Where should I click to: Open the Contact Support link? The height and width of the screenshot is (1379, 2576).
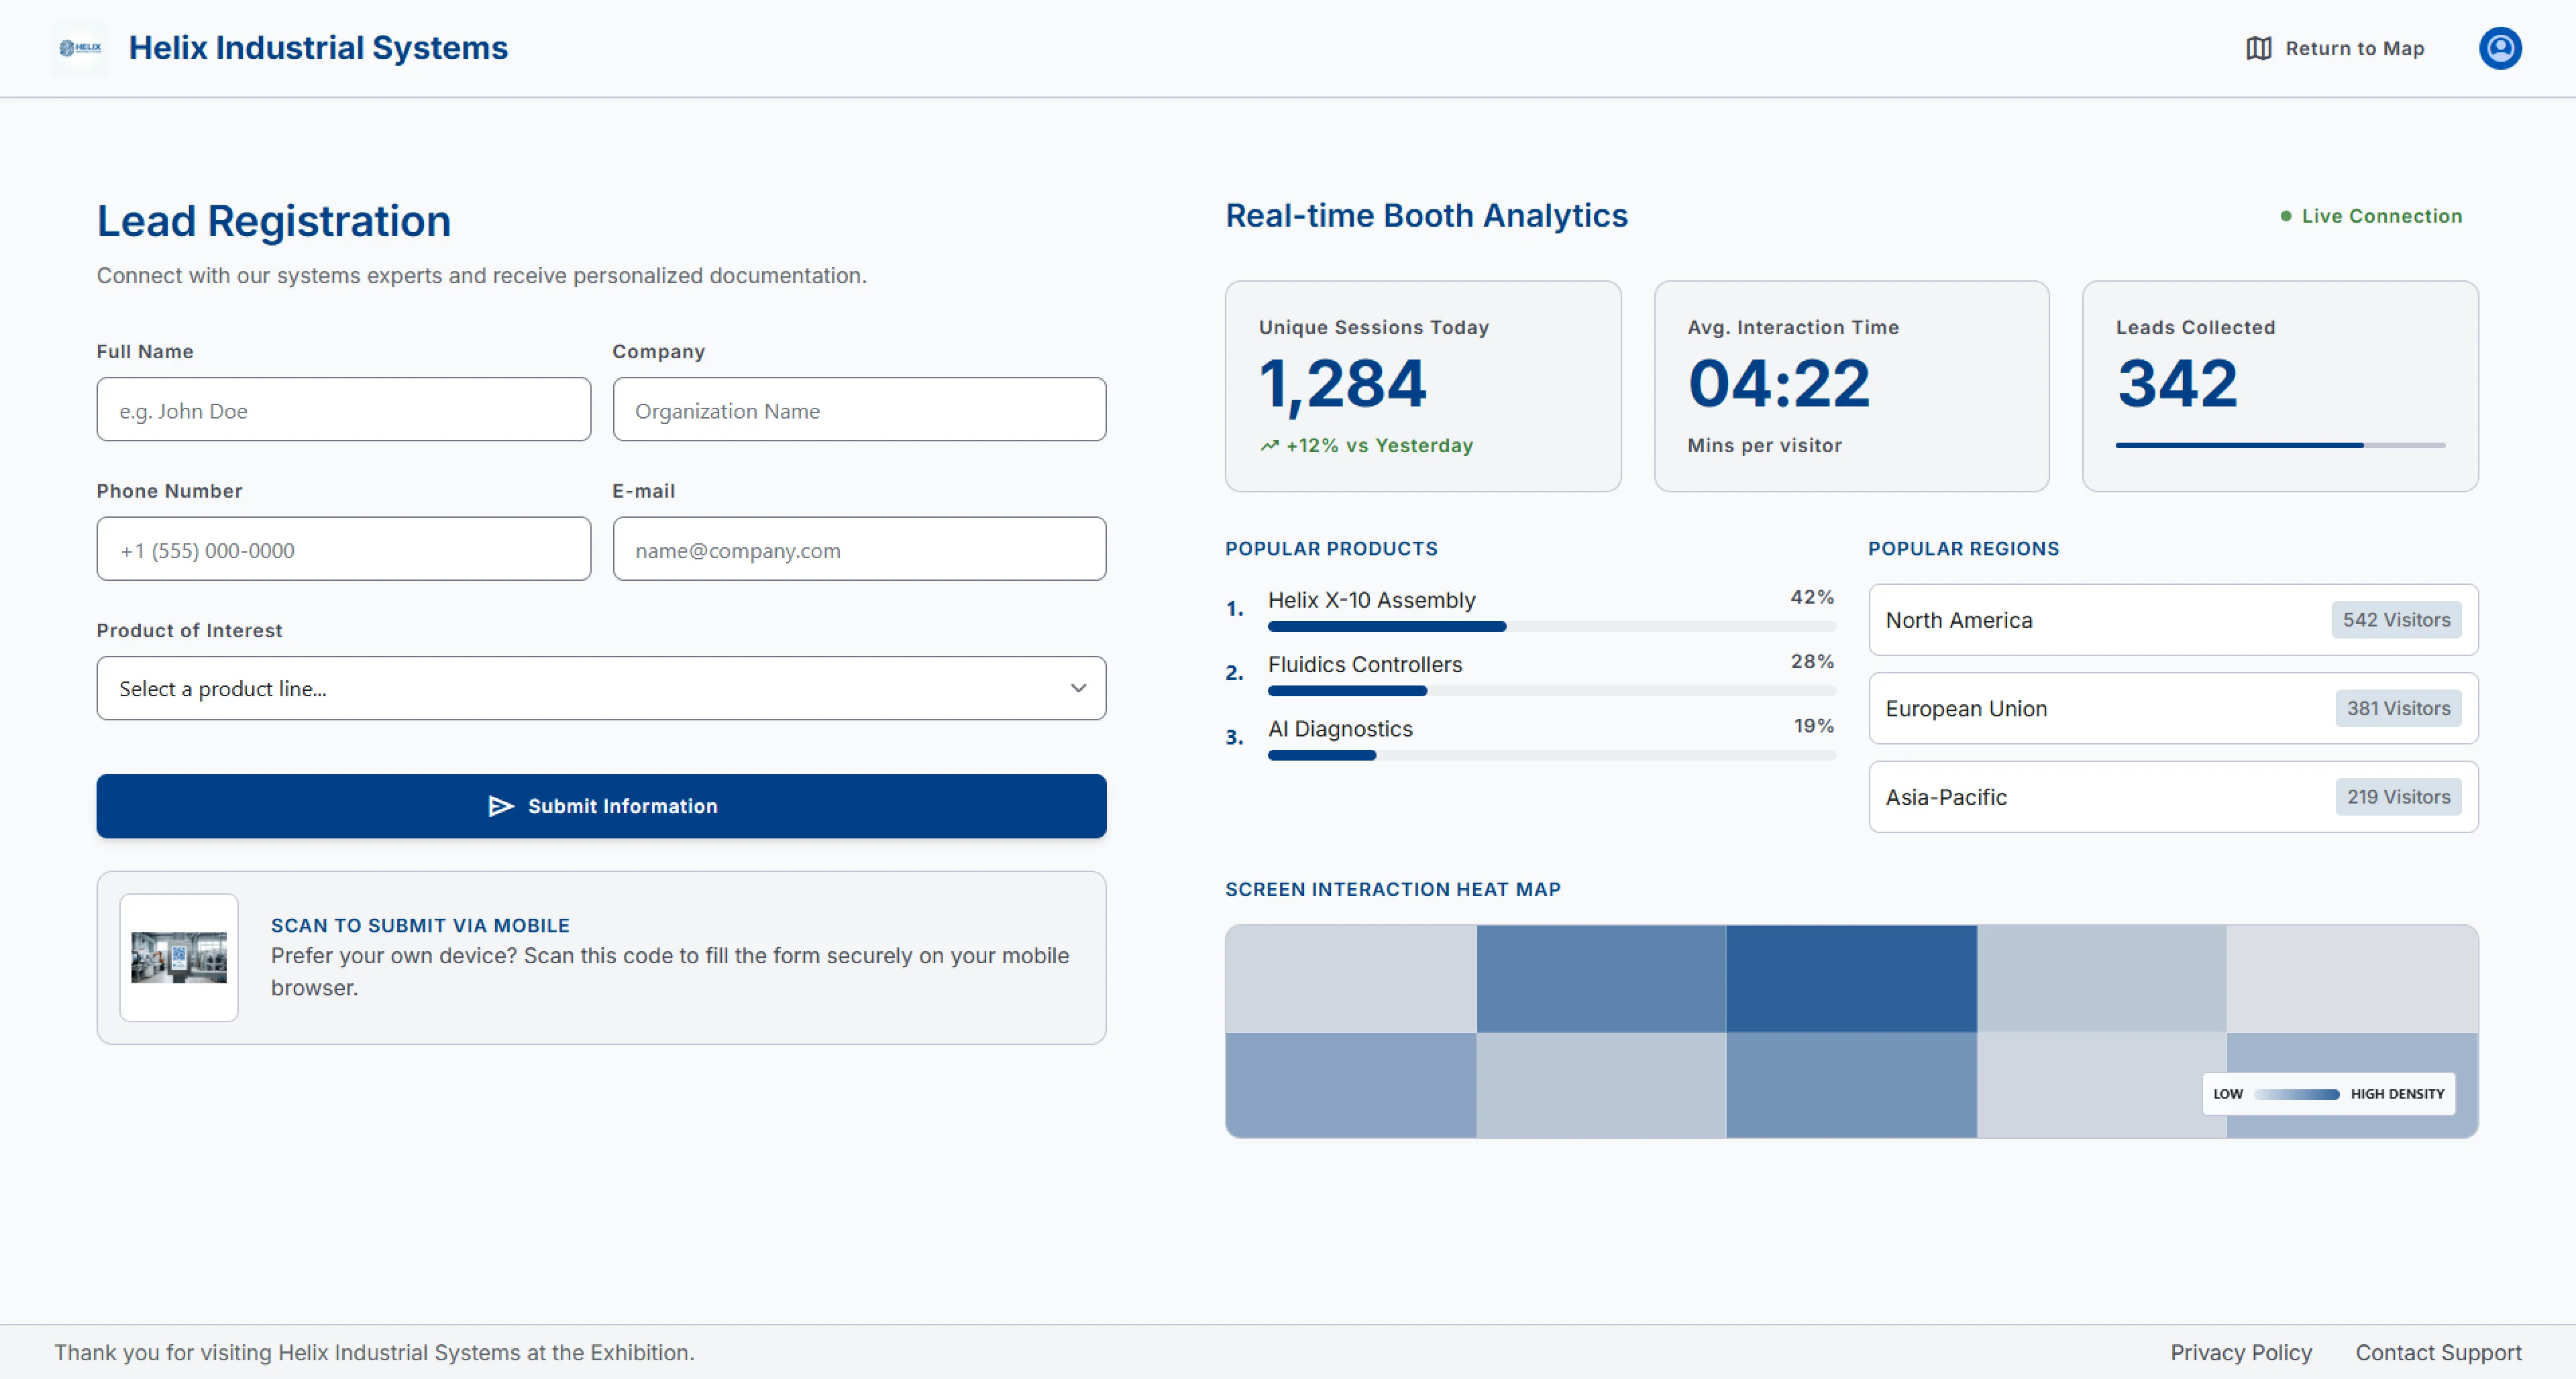coord(2438,1352)
